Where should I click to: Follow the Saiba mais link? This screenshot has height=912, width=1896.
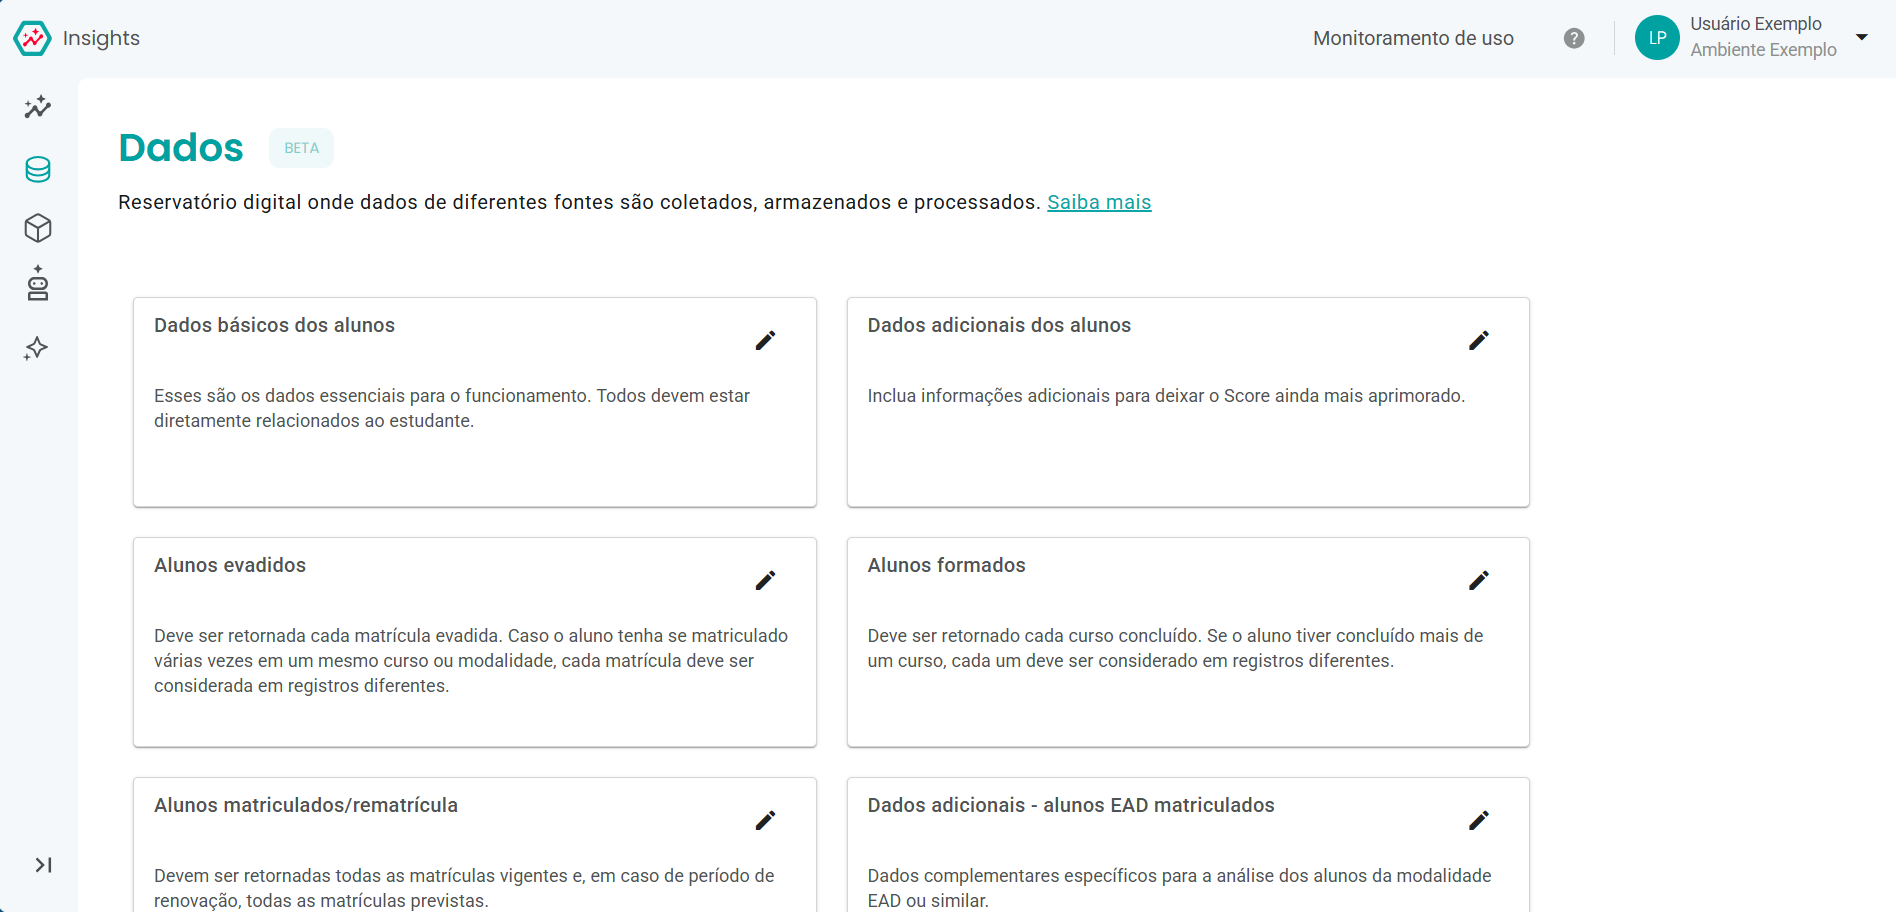(x=1099, y=202)
